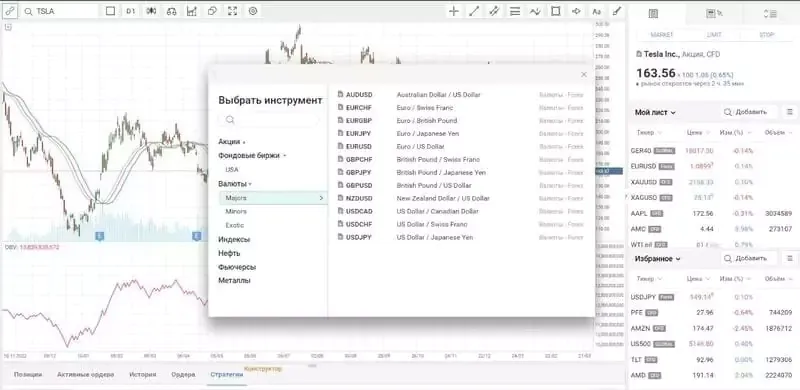This screenshot has height=390, width=800.
Task: Choose NZDUSD from instrument list
Action: (461, 198)
